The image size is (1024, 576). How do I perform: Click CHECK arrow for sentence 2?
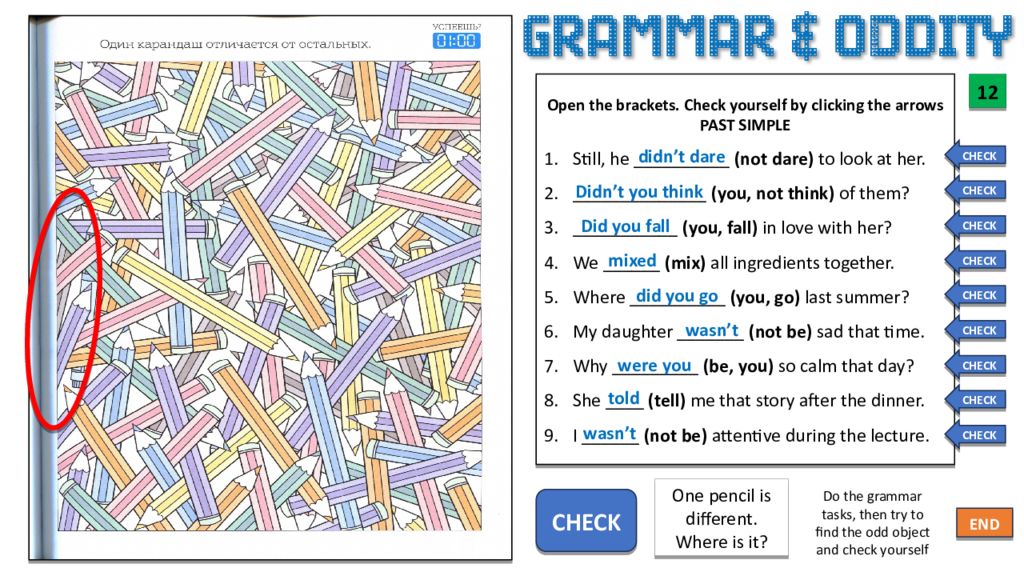pos(975,191)
